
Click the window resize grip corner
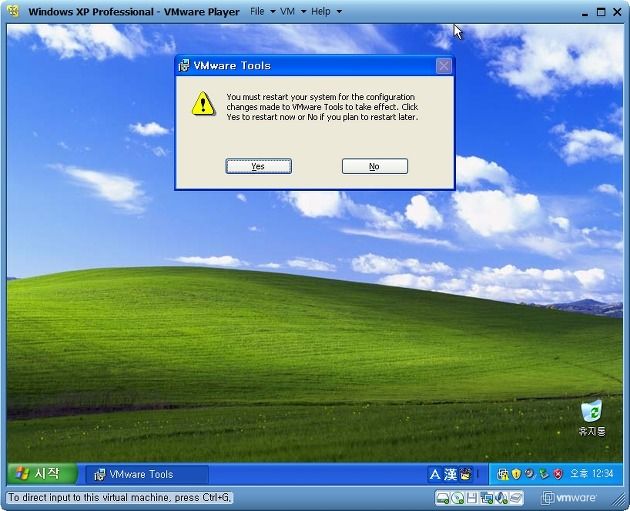click(619, 501)
